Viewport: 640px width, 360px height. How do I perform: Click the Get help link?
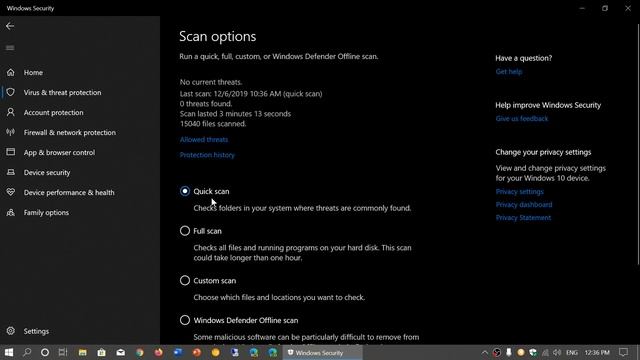click(509, 71)
